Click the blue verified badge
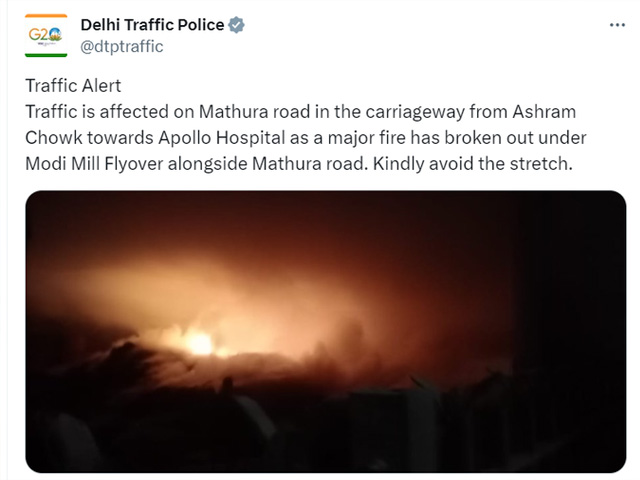 (236, 25)
